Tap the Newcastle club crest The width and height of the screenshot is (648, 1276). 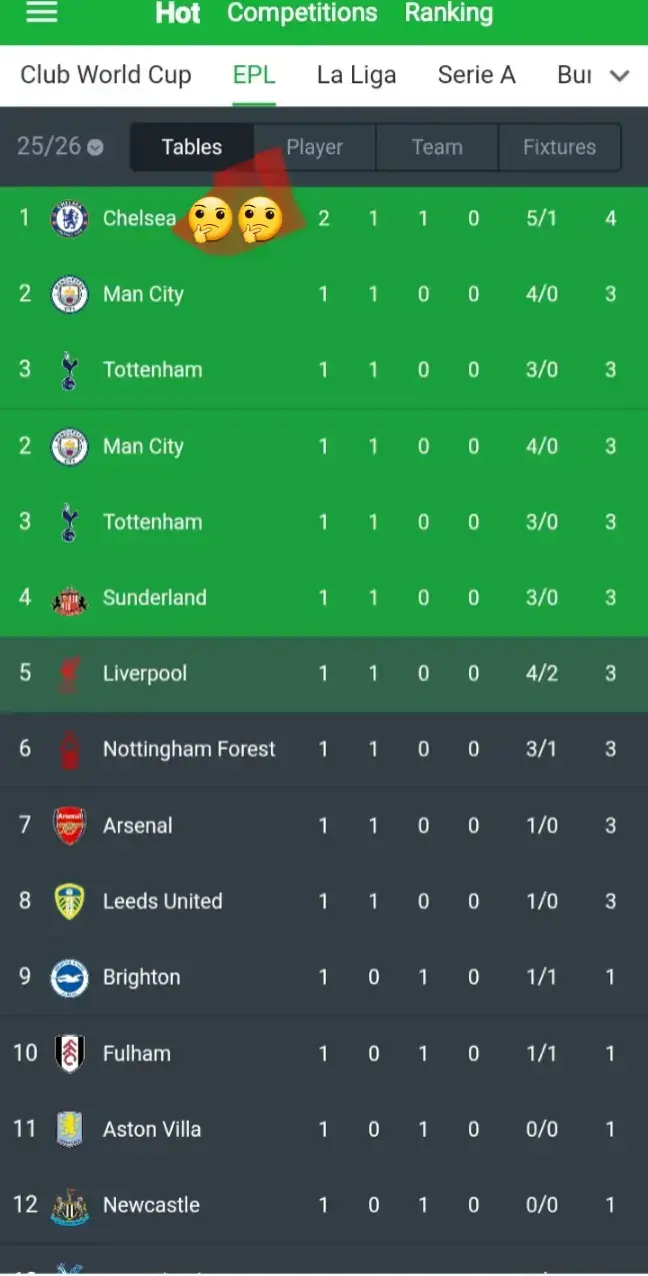[x=69, y=1206]
